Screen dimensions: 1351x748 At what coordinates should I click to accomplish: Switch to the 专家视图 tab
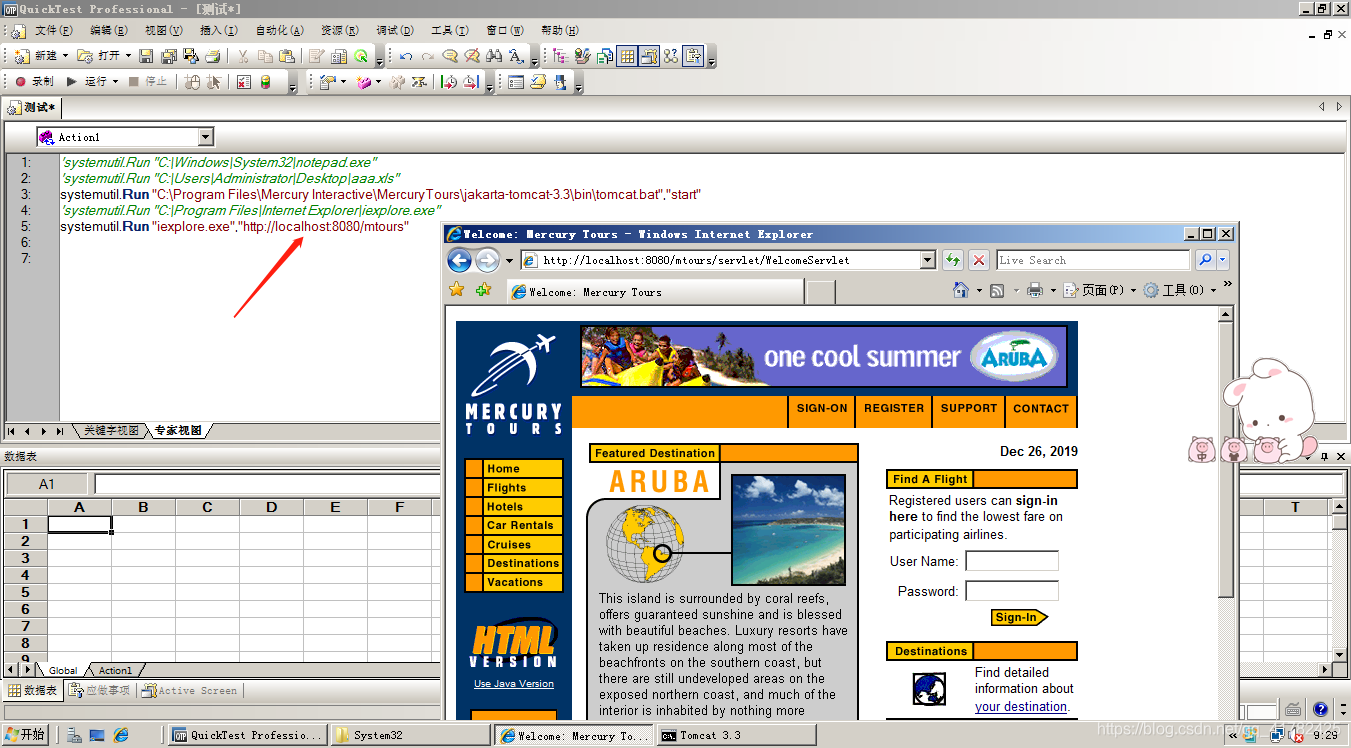point(178,431)
